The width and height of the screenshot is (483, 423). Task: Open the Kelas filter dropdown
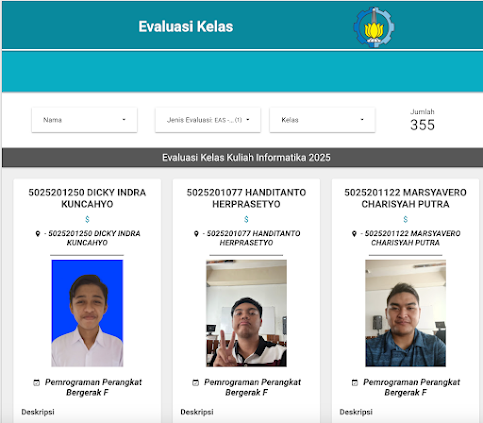click(x=322, y=120)
